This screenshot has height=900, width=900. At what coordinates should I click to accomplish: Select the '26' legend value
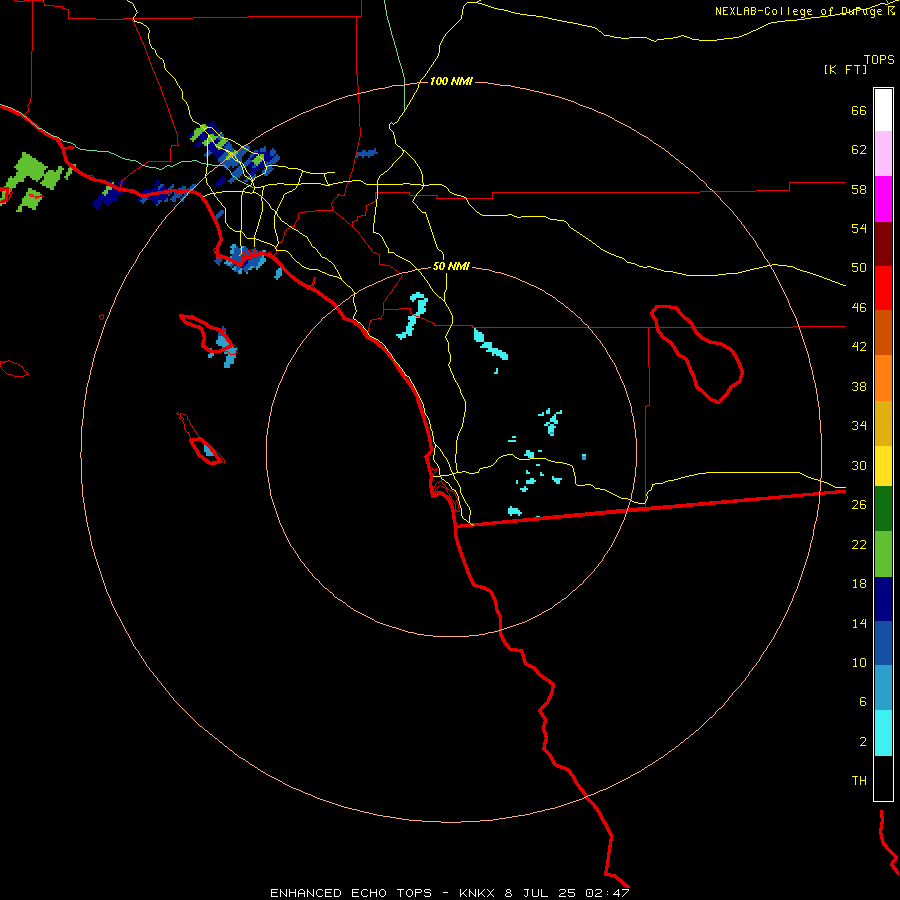click(859, 505)
